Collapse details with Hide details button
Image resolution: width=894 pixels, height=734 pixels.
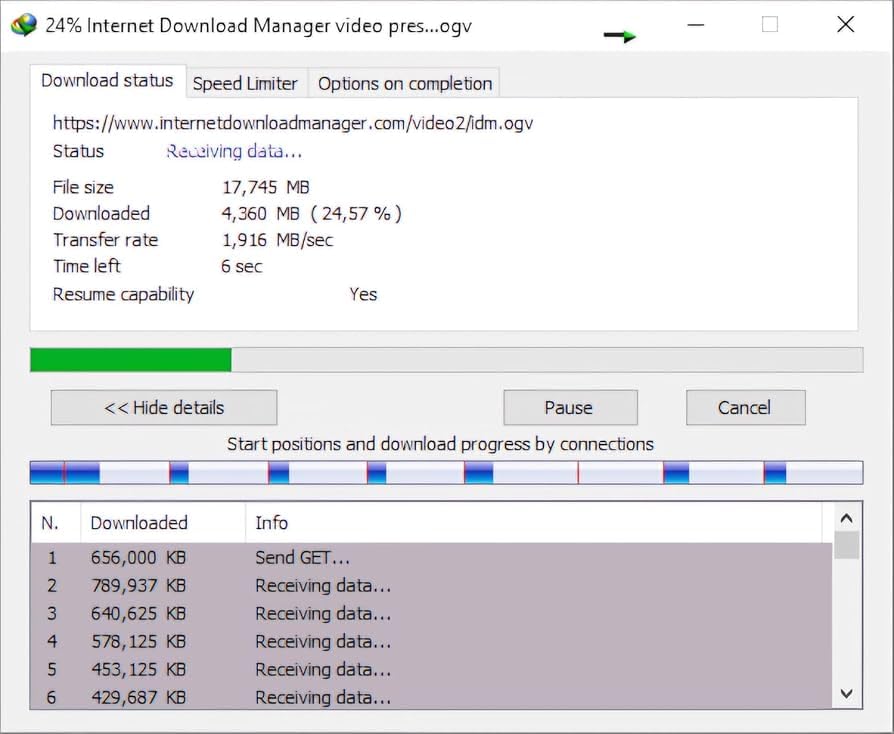click(164, 407)
